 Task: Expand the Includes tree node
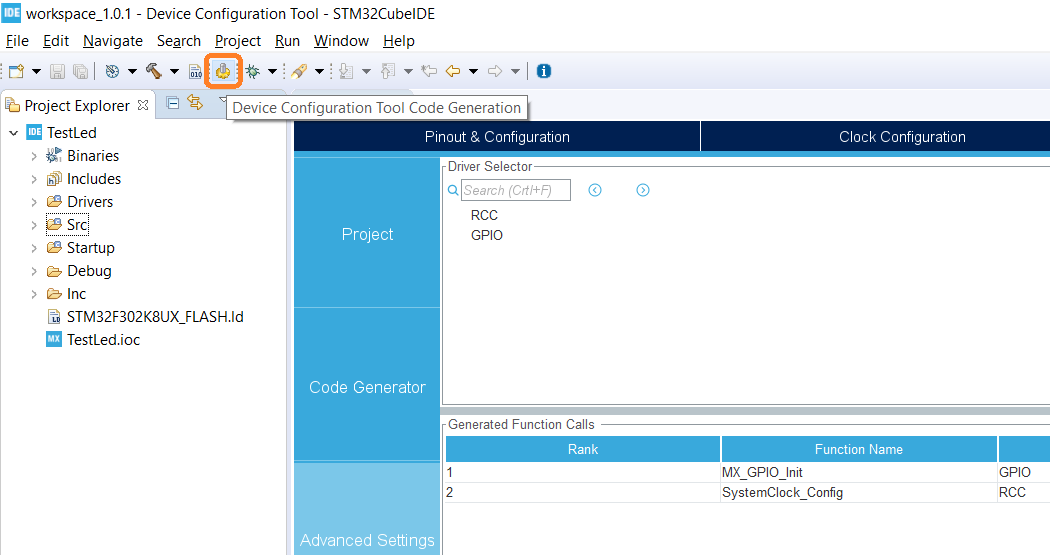click(33, 179)
